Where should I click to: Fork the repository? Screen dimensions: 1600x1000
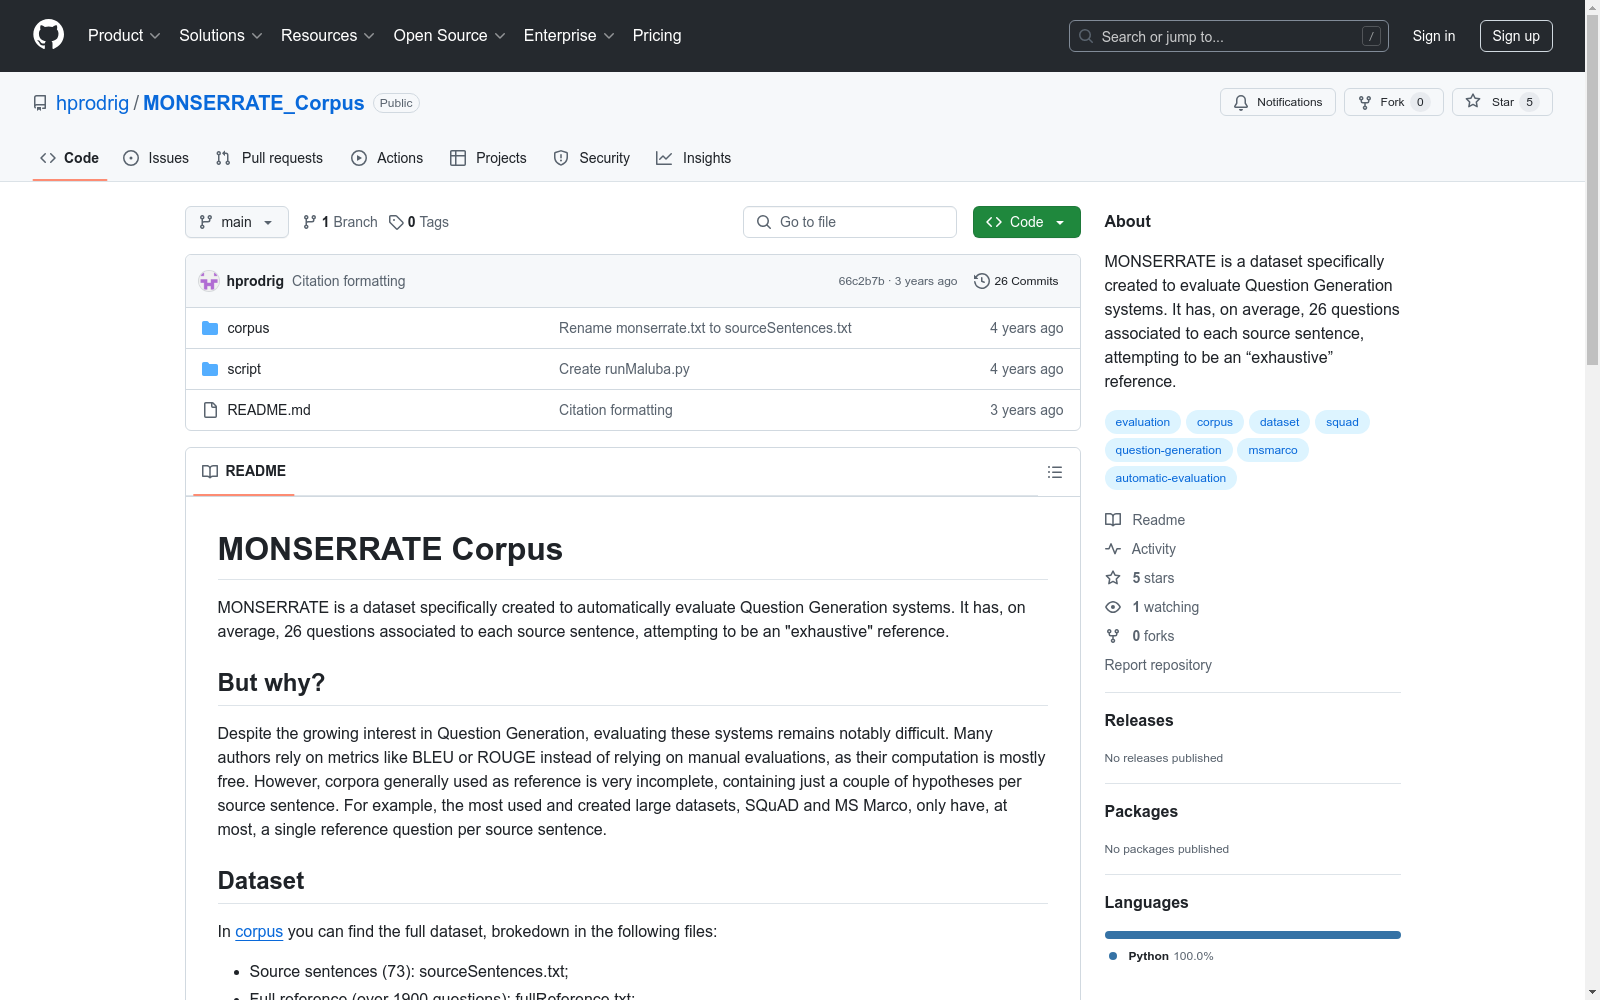pyautogui.click(x=1394, y=102)
